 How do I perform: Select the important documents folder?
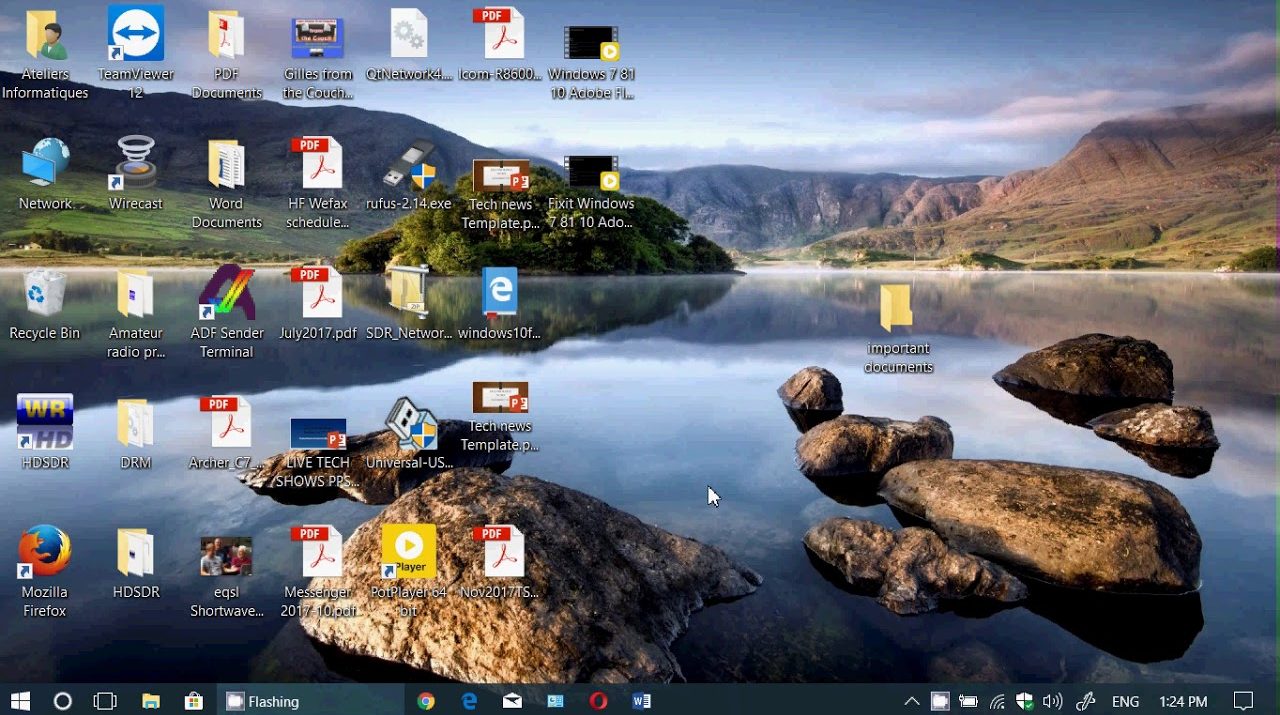(x=897, y=310)
